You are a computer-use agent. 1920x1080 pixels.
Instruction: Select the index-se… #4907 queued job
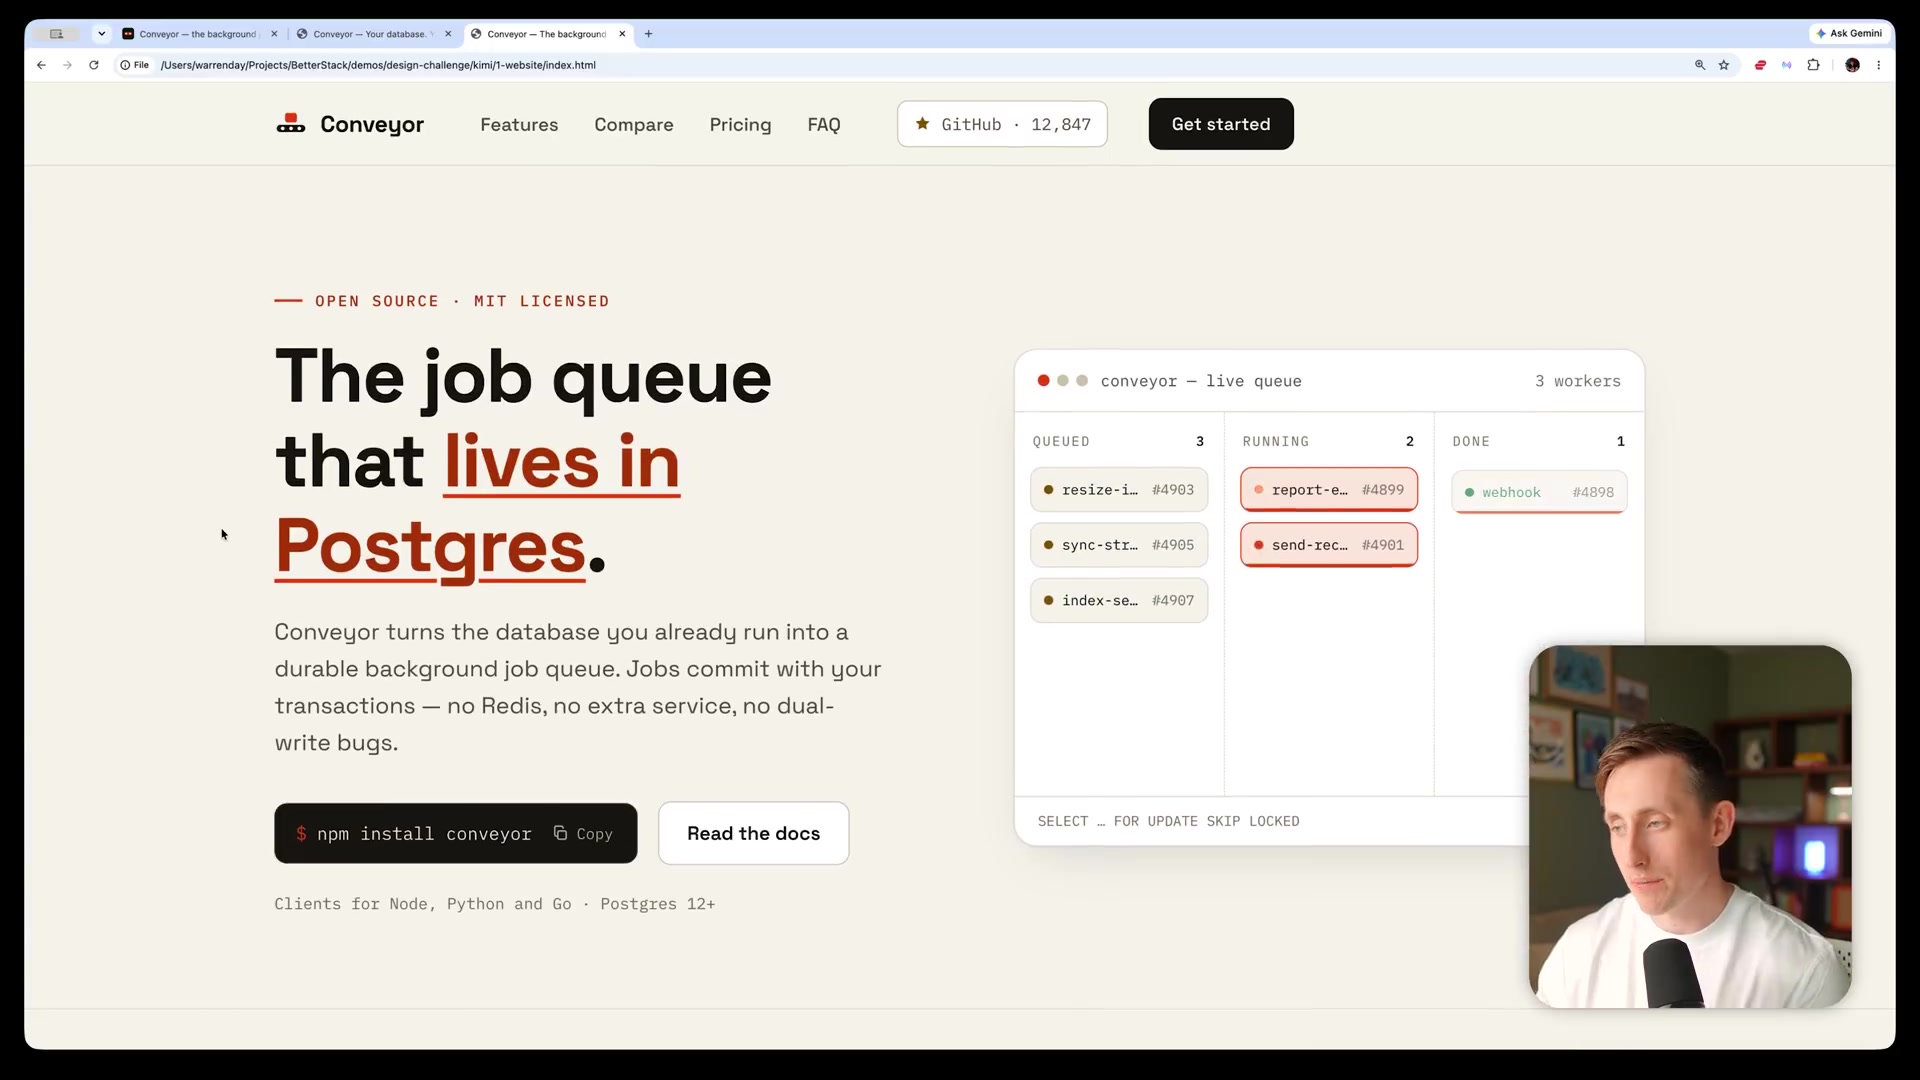coord(1119,600)
